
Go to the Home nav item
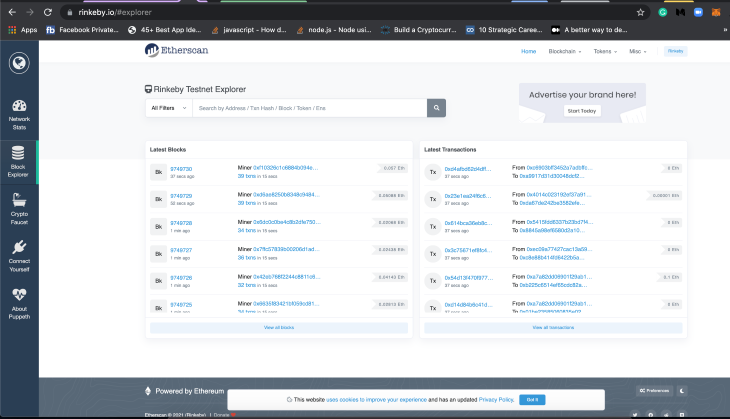point(528,50)
